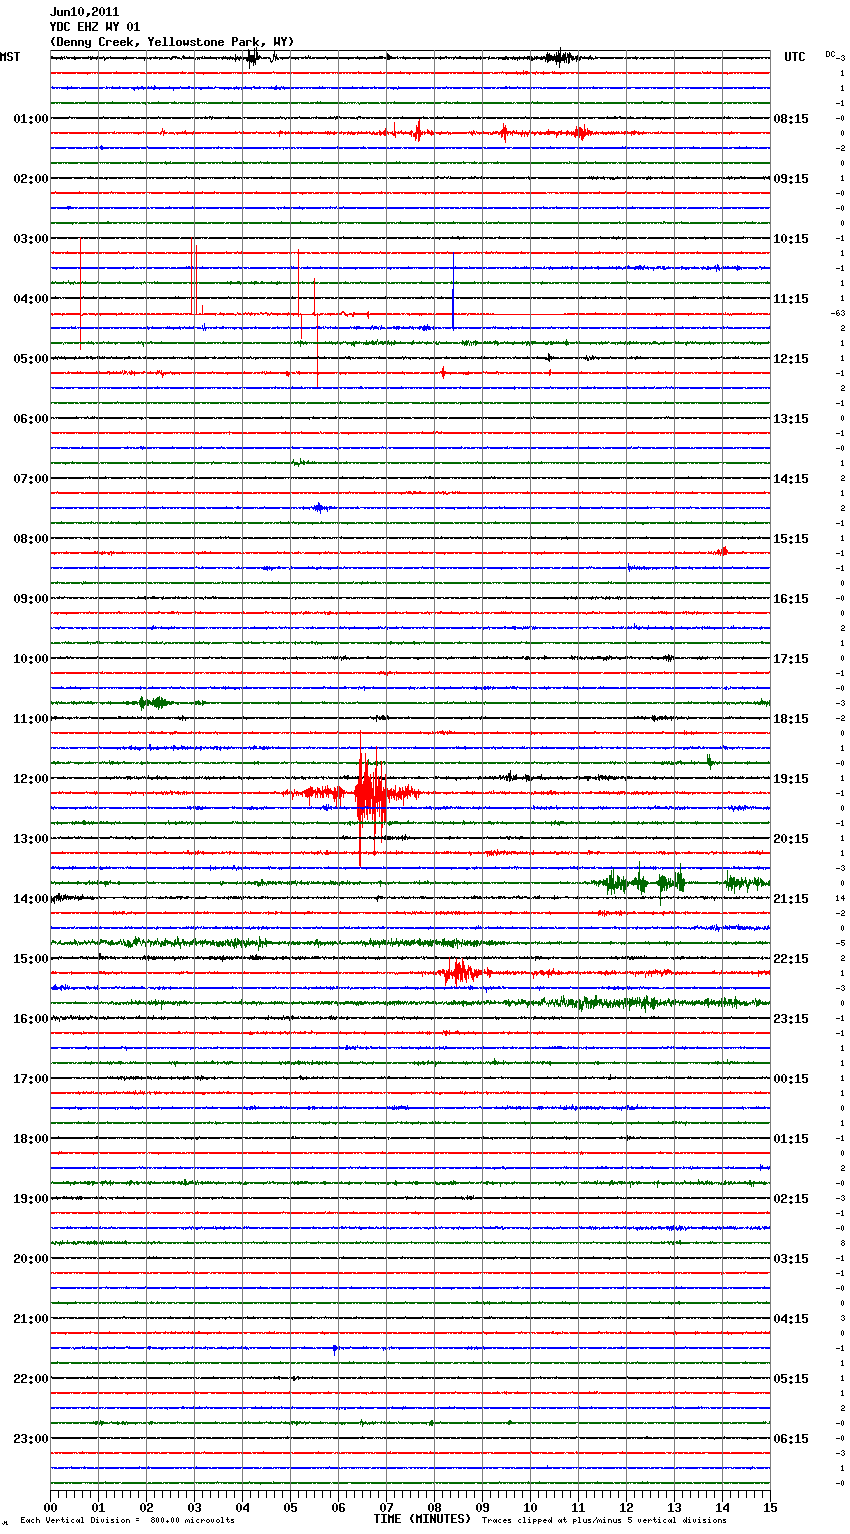
Task: Select the 04:00 MST time label
Action: click(30, 299)
